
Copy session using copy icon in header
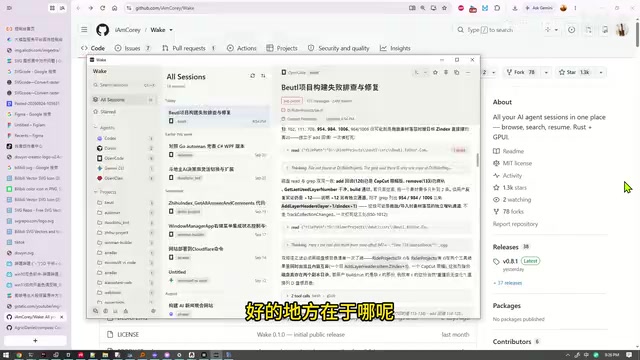tap(457, 72)
